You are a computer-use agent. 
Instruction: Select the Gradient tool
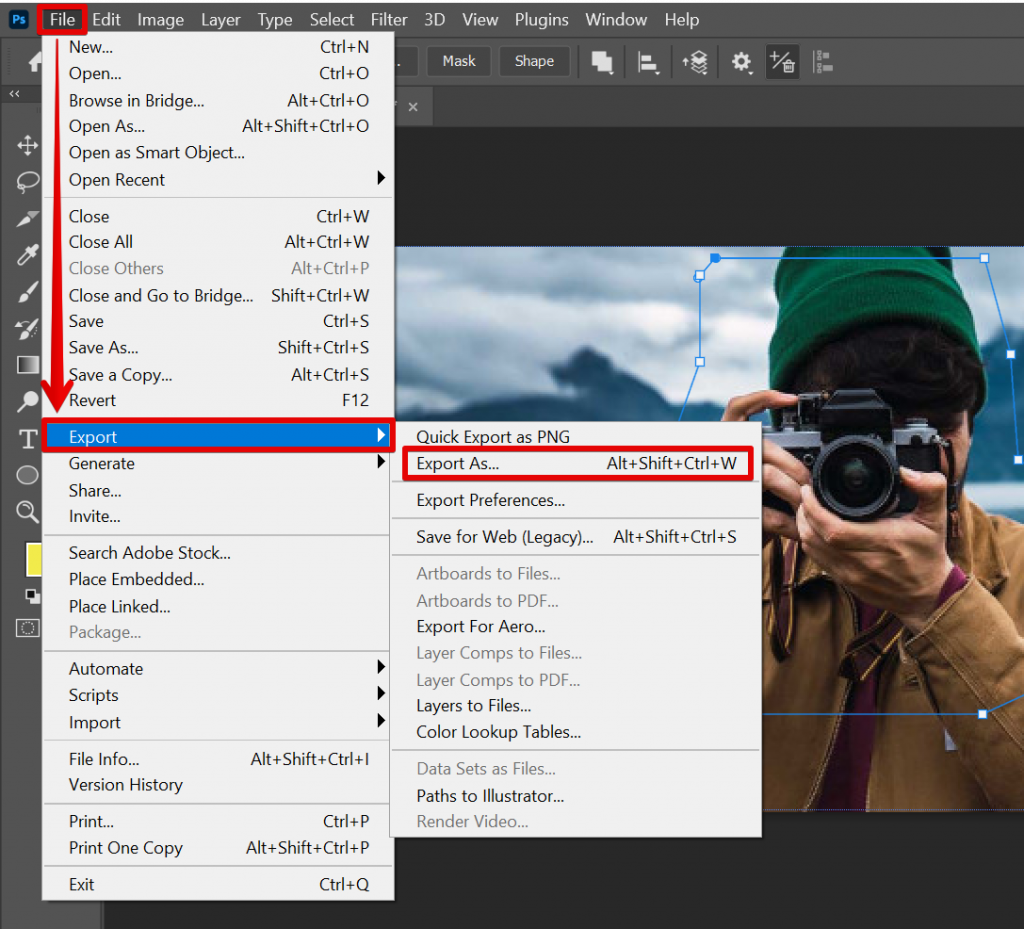point(27,365)
